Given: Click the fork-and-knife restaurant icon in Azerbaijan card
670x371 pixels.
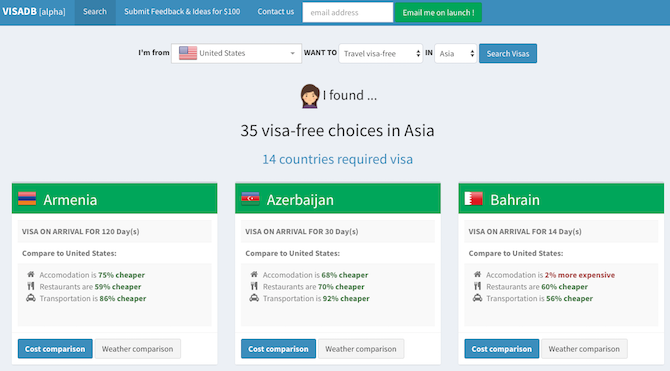Looking at the screenshot, I should [254, 286].
